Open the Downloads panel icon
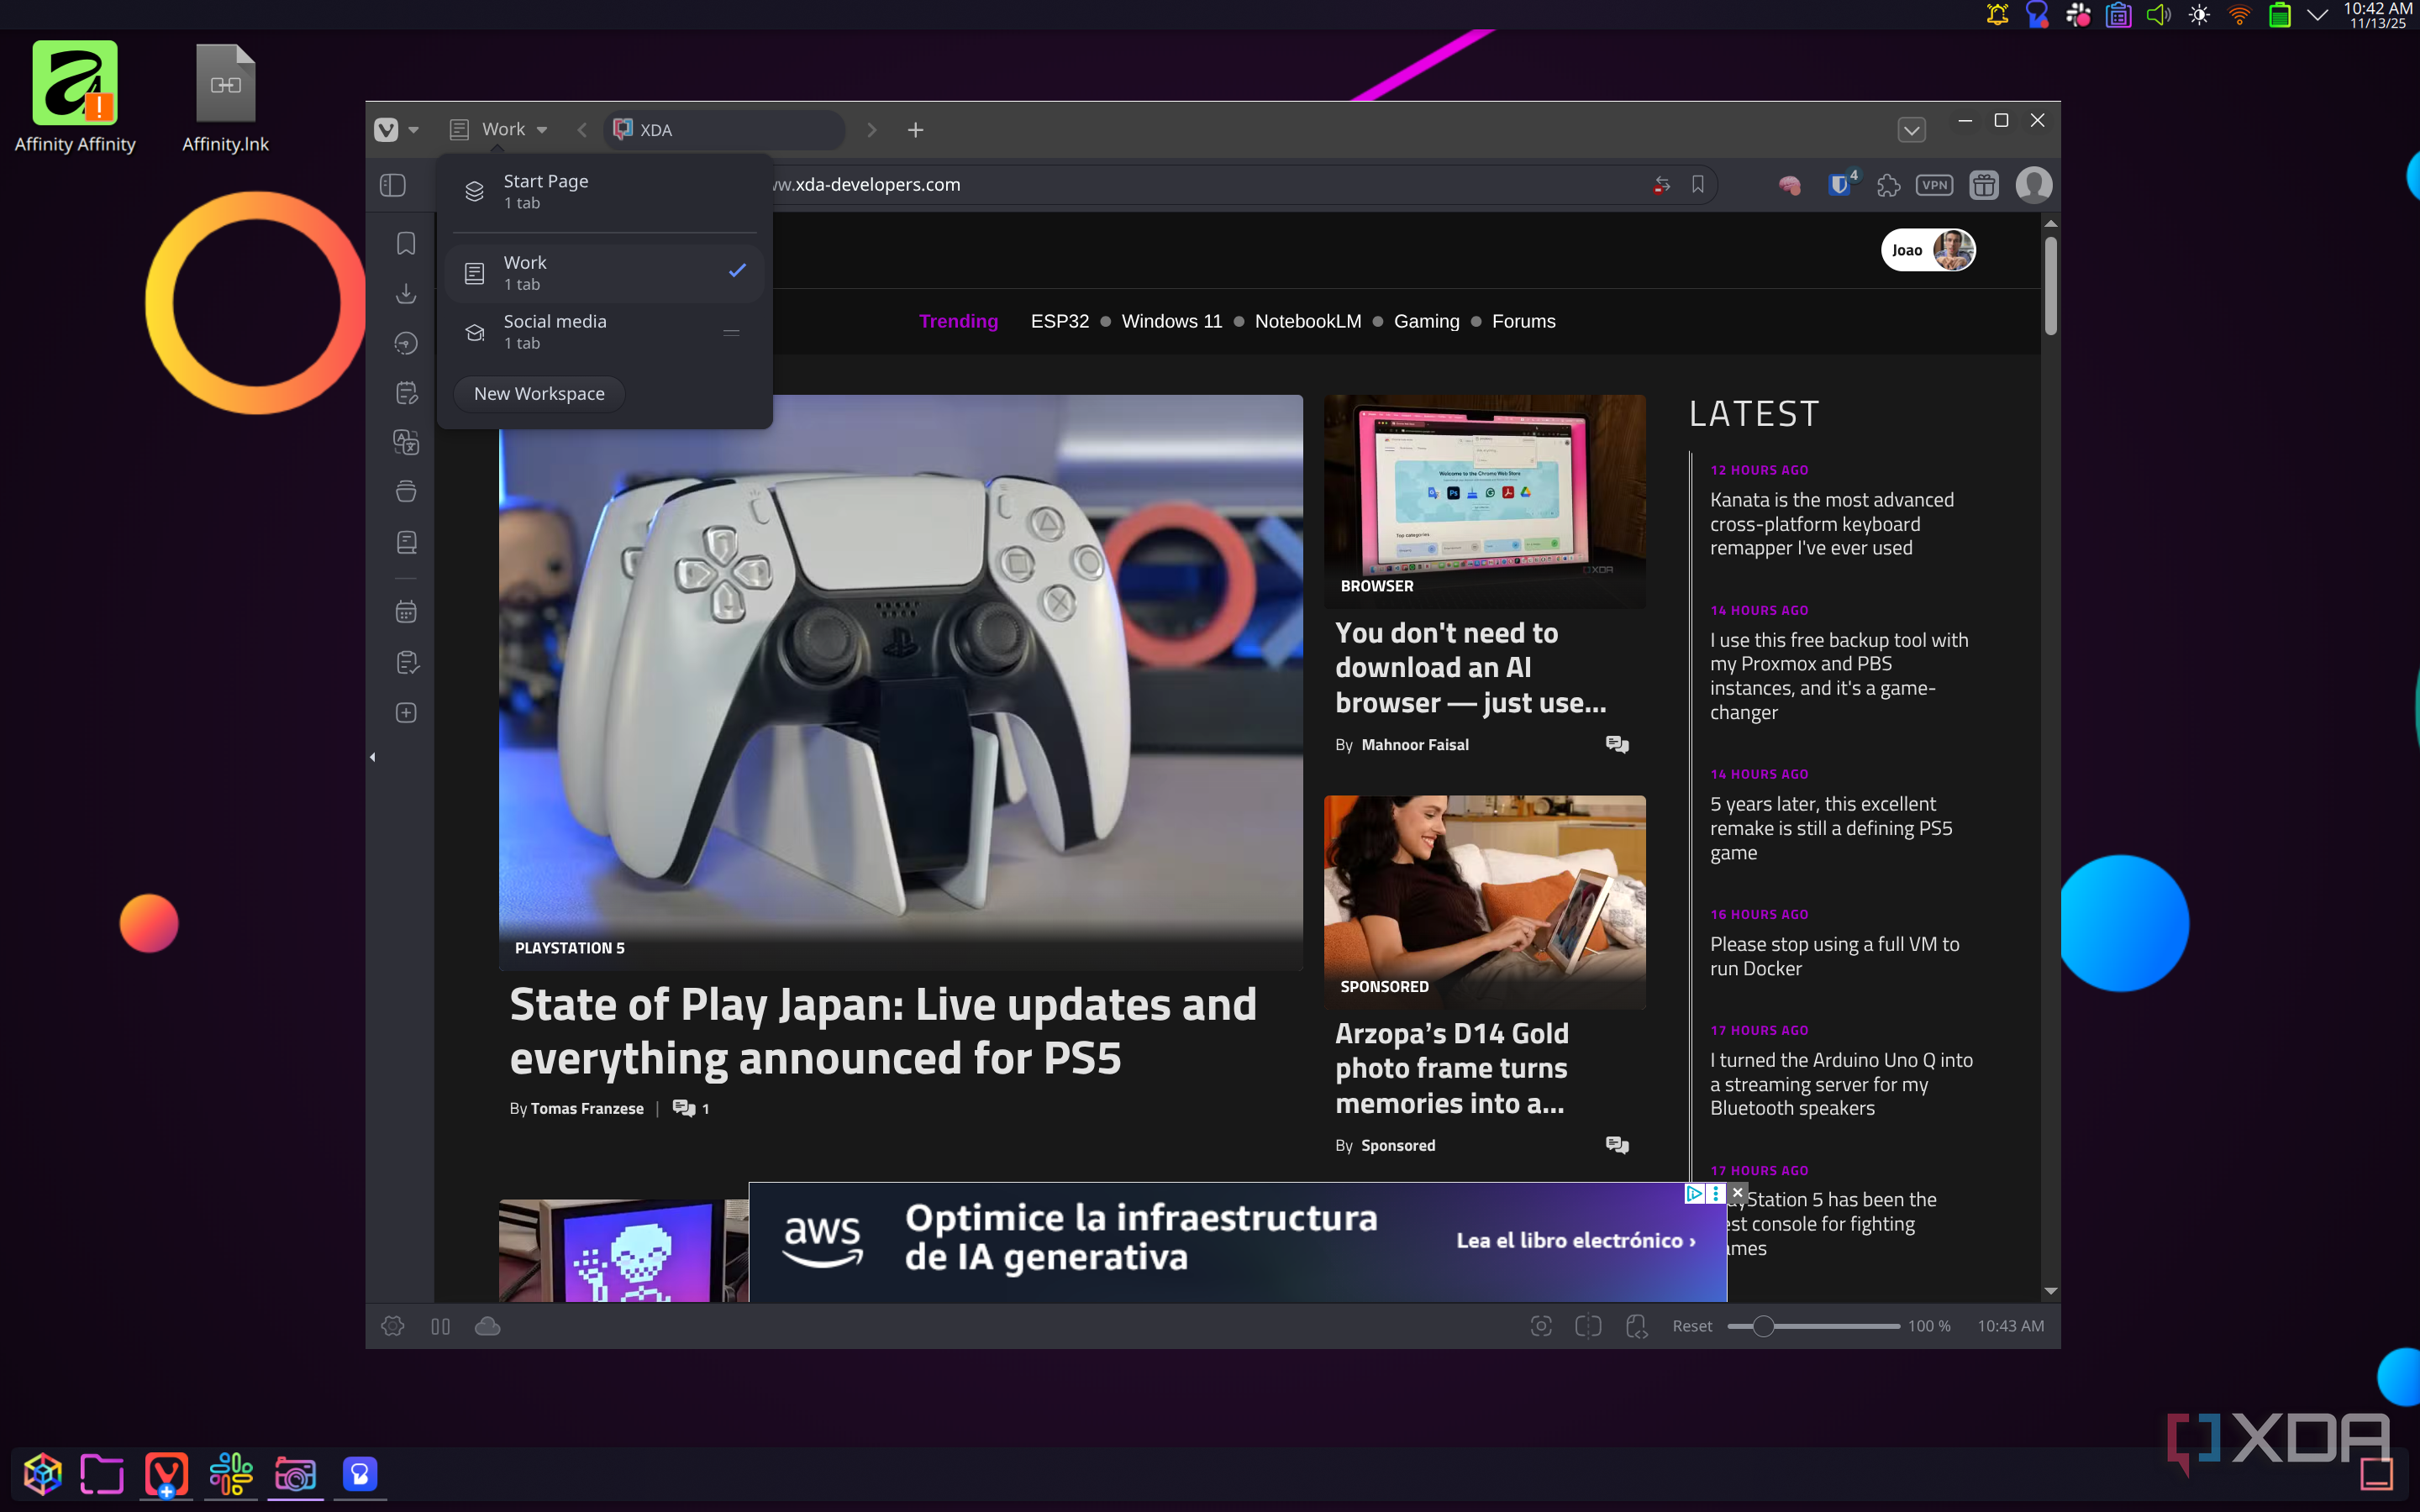This screenshot has height=1512, width=2420. [405, 293]
